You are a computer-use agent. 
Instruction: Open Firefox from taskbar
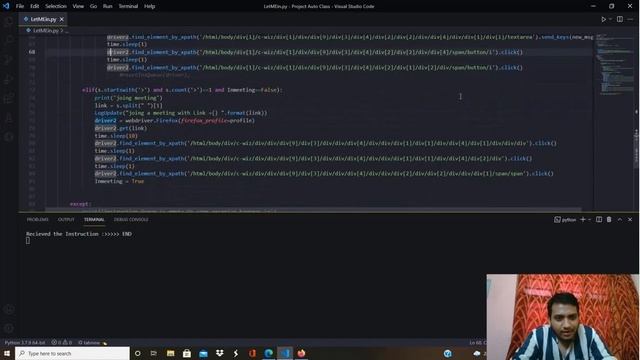point(301,353)
